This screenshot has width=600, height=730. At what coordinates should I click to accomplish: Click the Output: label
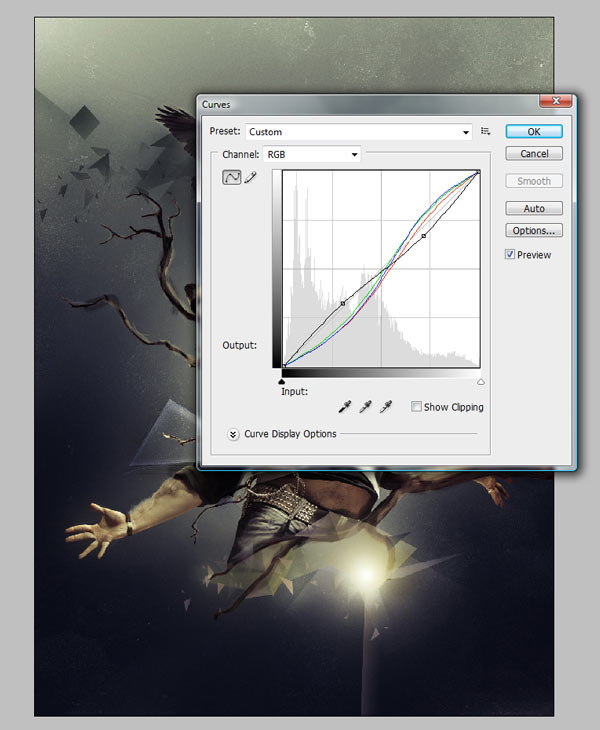(239, 345)
